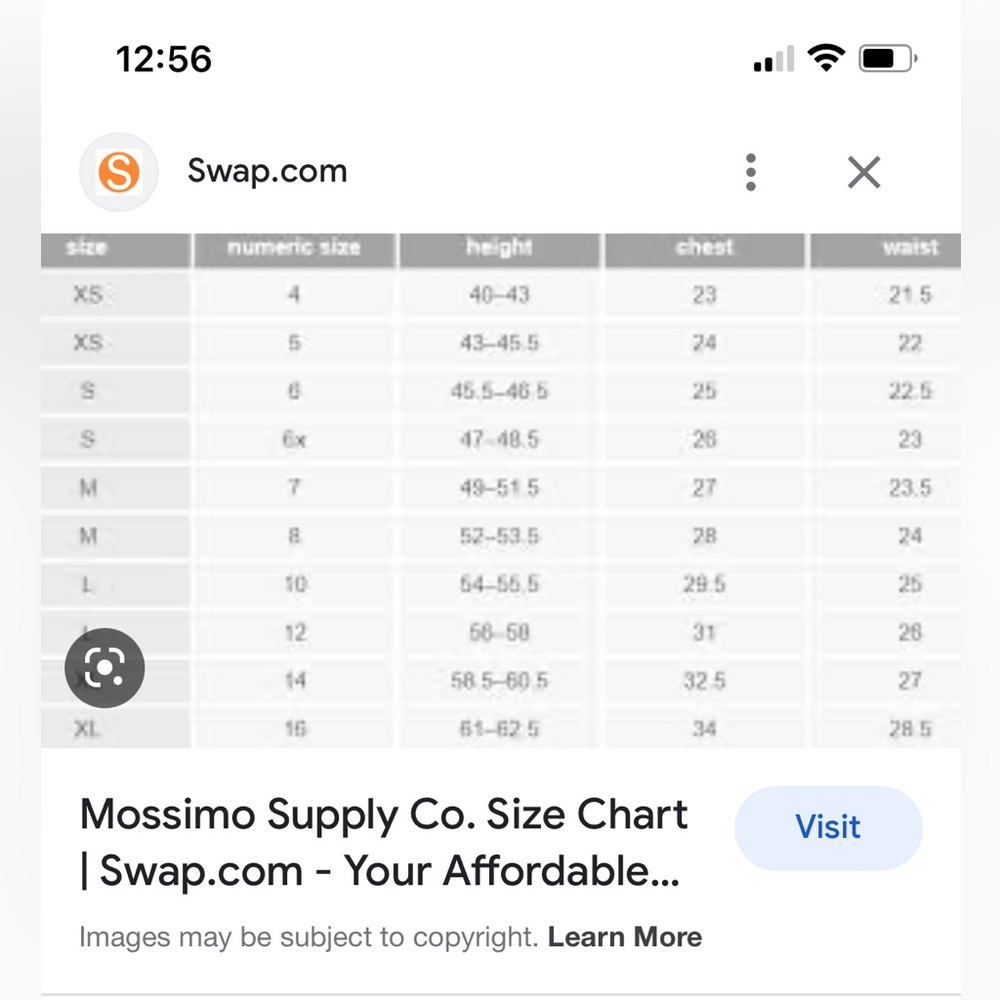Tap the XL row with numeric size 16

click(501, 728)
